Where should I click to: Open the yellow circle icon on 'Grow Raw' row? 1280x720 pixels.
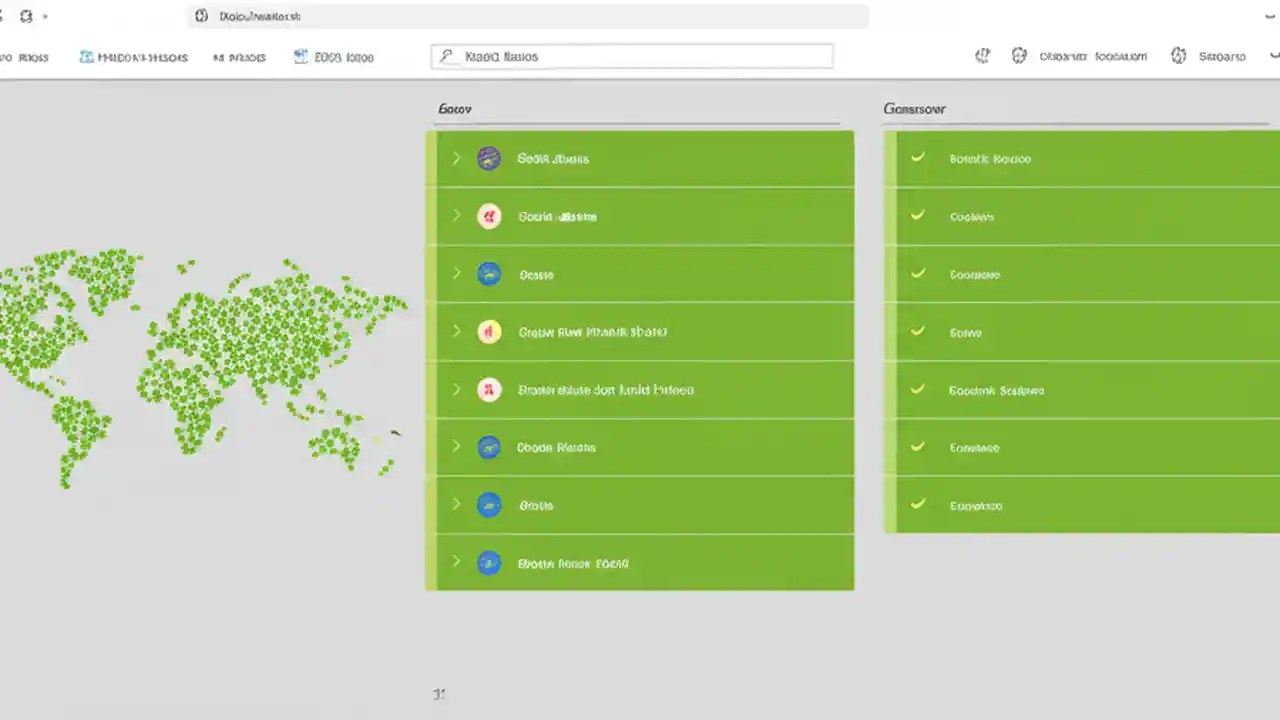coord(489,332)
